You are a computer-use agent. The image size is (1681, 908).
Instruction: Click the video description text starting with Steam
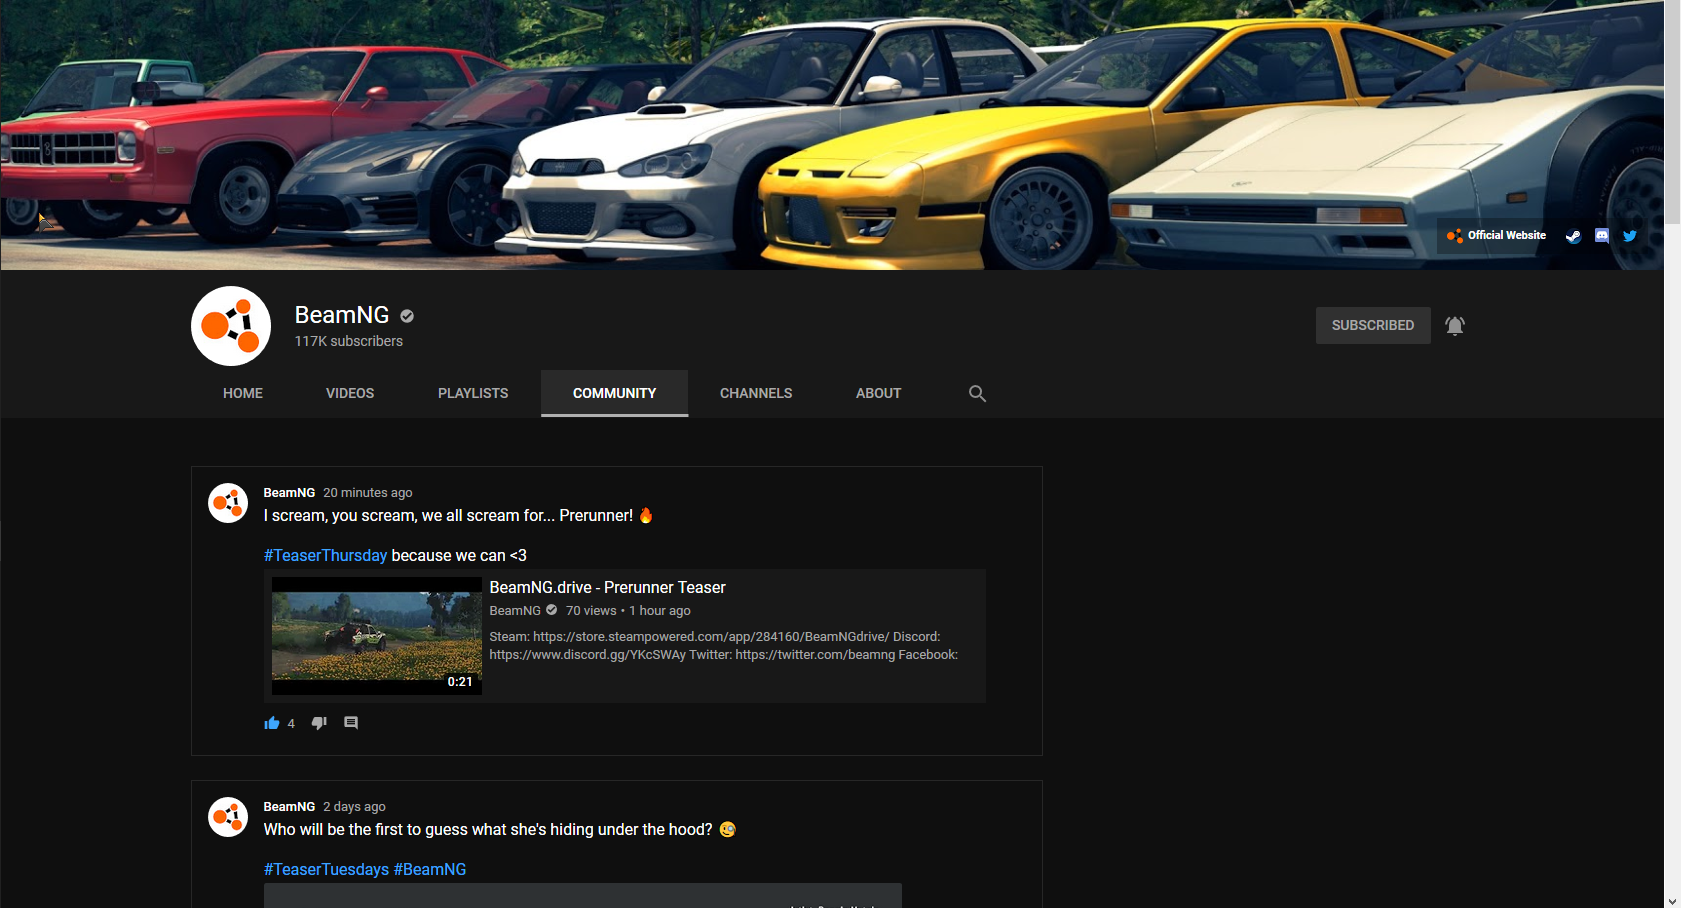tap(724, 645)
